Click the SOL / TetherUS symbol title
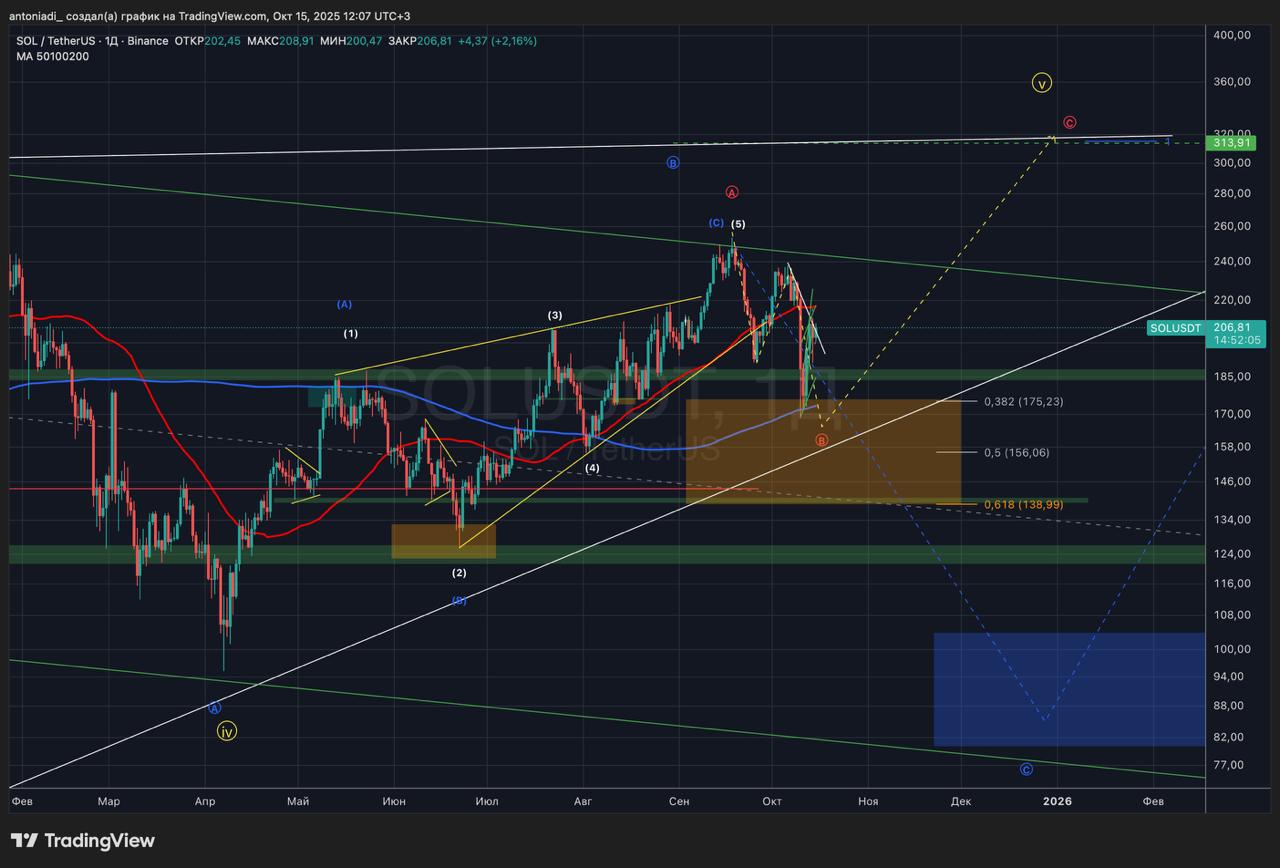 56,41
